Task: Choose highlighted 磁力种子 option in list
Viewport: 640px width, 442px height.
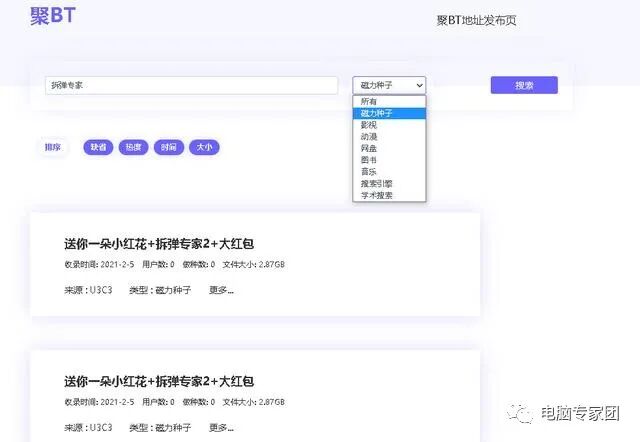Action: tap(389, 113)
